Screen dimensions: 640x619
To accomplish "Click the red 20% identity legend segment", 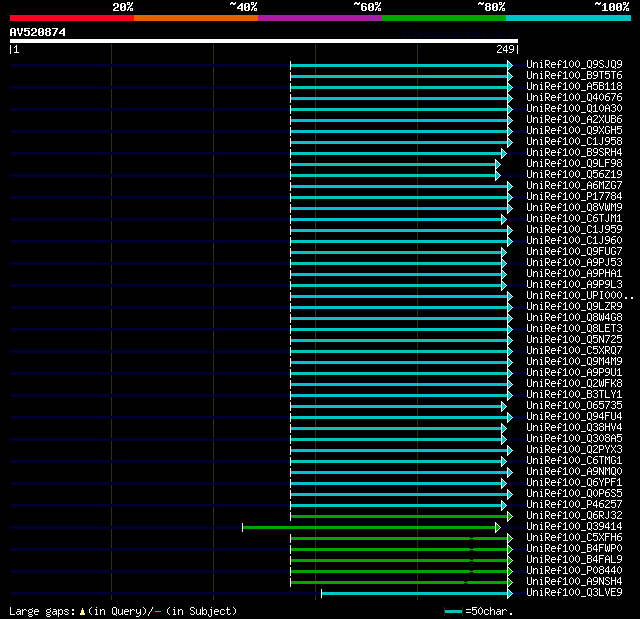I will click(71, 17).
